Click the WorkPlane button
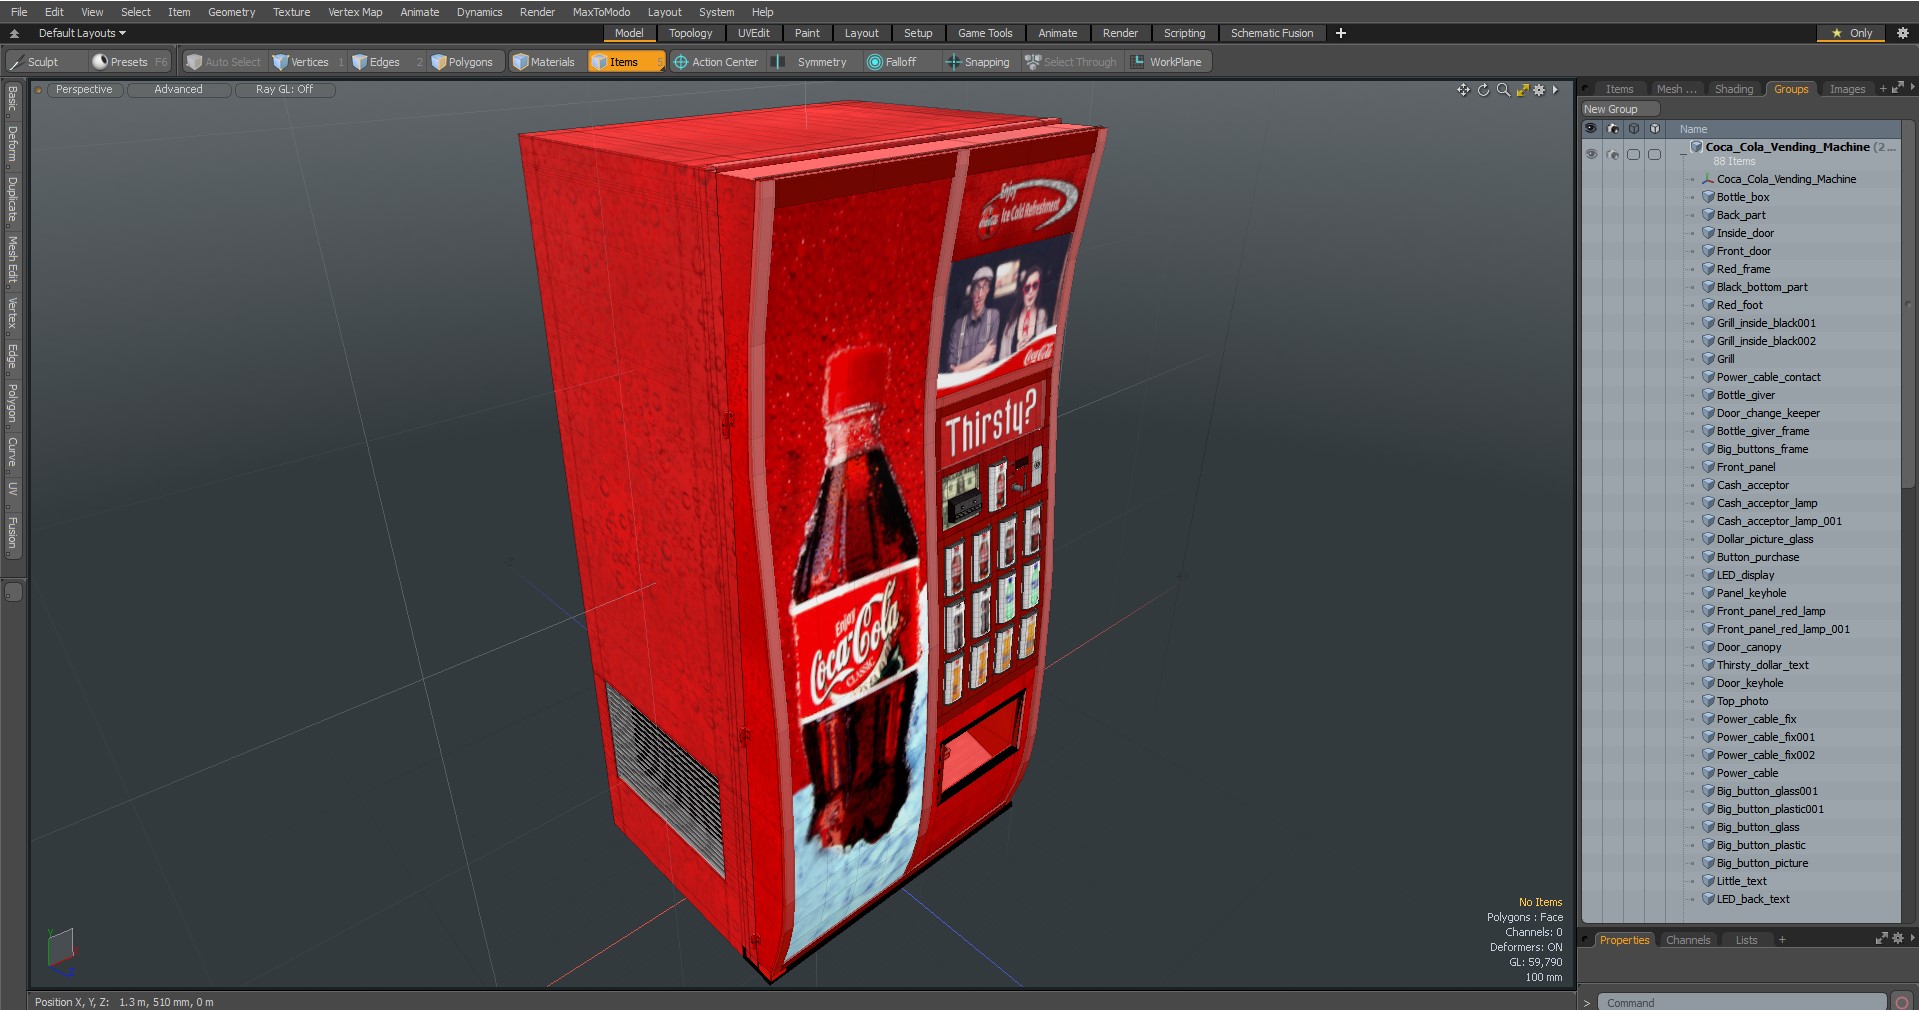1919x1010 pixels. 1168,62
